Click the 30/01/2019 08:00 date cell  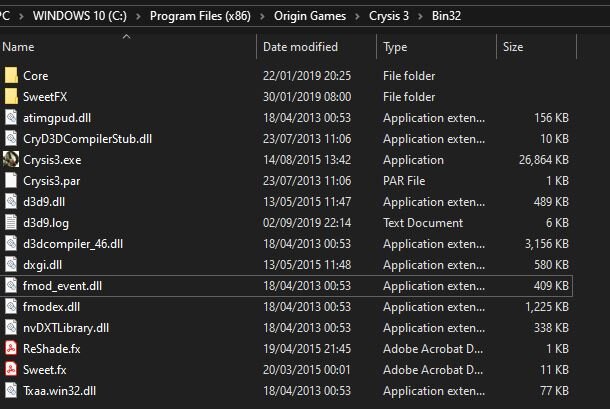point(307,97)
